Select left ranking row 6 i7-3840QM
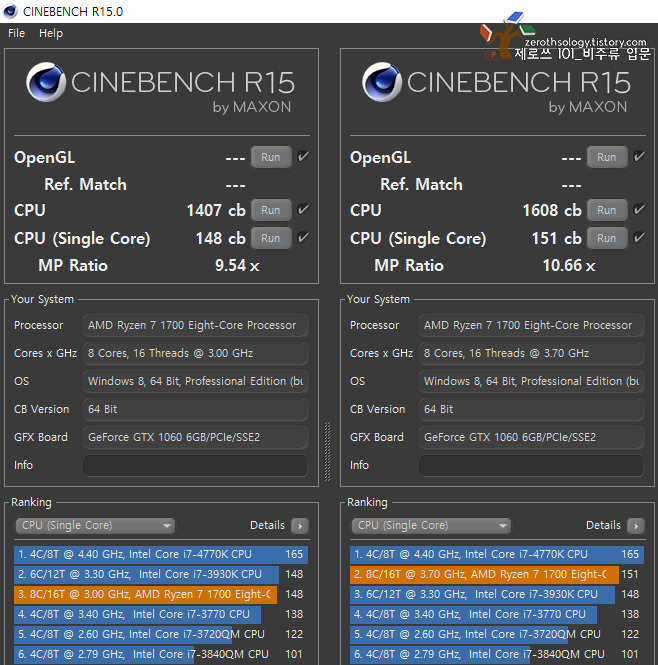658x665 pixels. (161, 654)
